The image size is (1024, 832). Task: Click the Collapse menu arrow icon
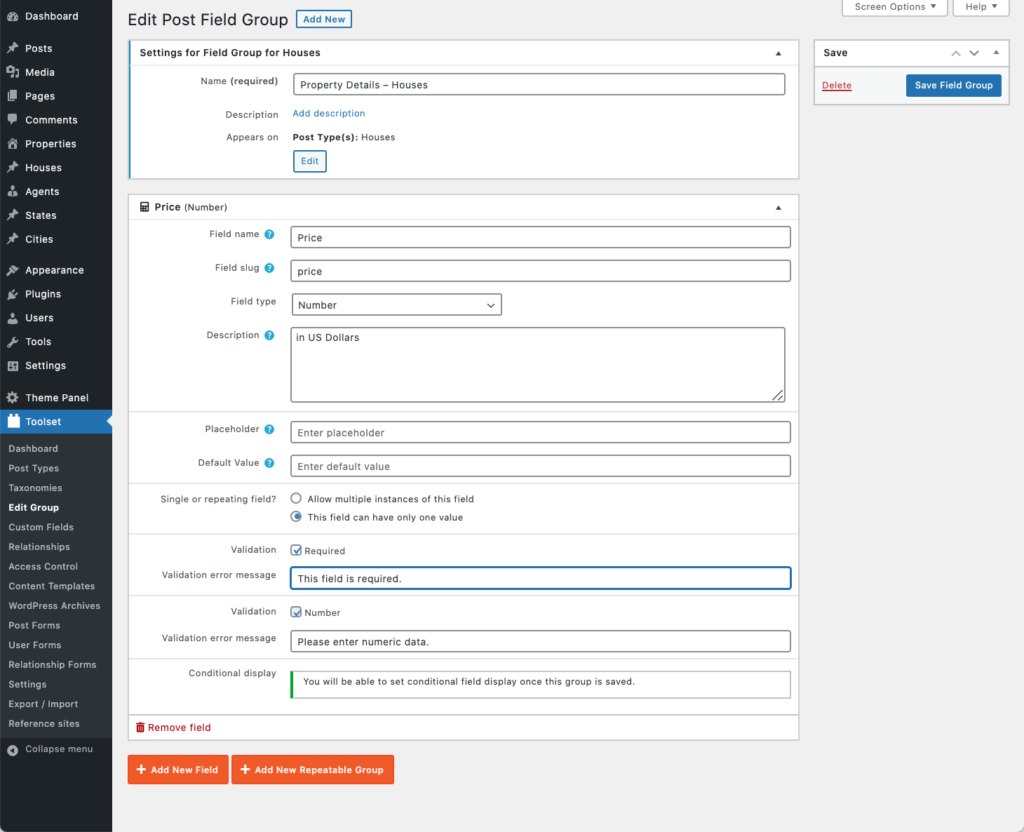(12, 750)
